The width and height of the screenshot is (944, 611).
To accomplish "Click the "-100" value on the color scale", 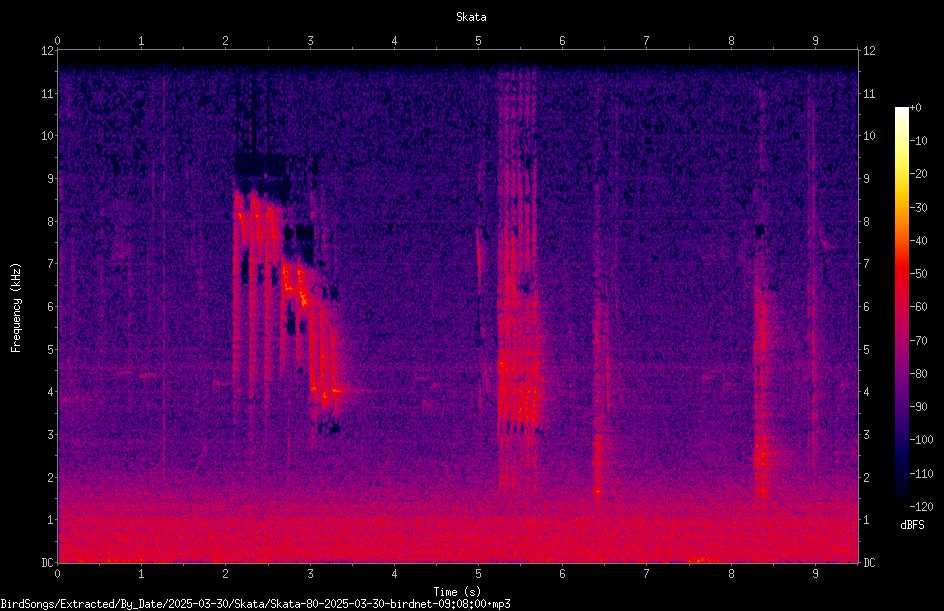I will [x=921, y=440].
